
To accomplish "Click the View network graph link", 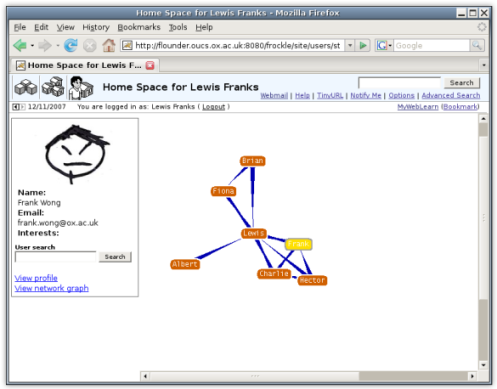I will point(52,288).
